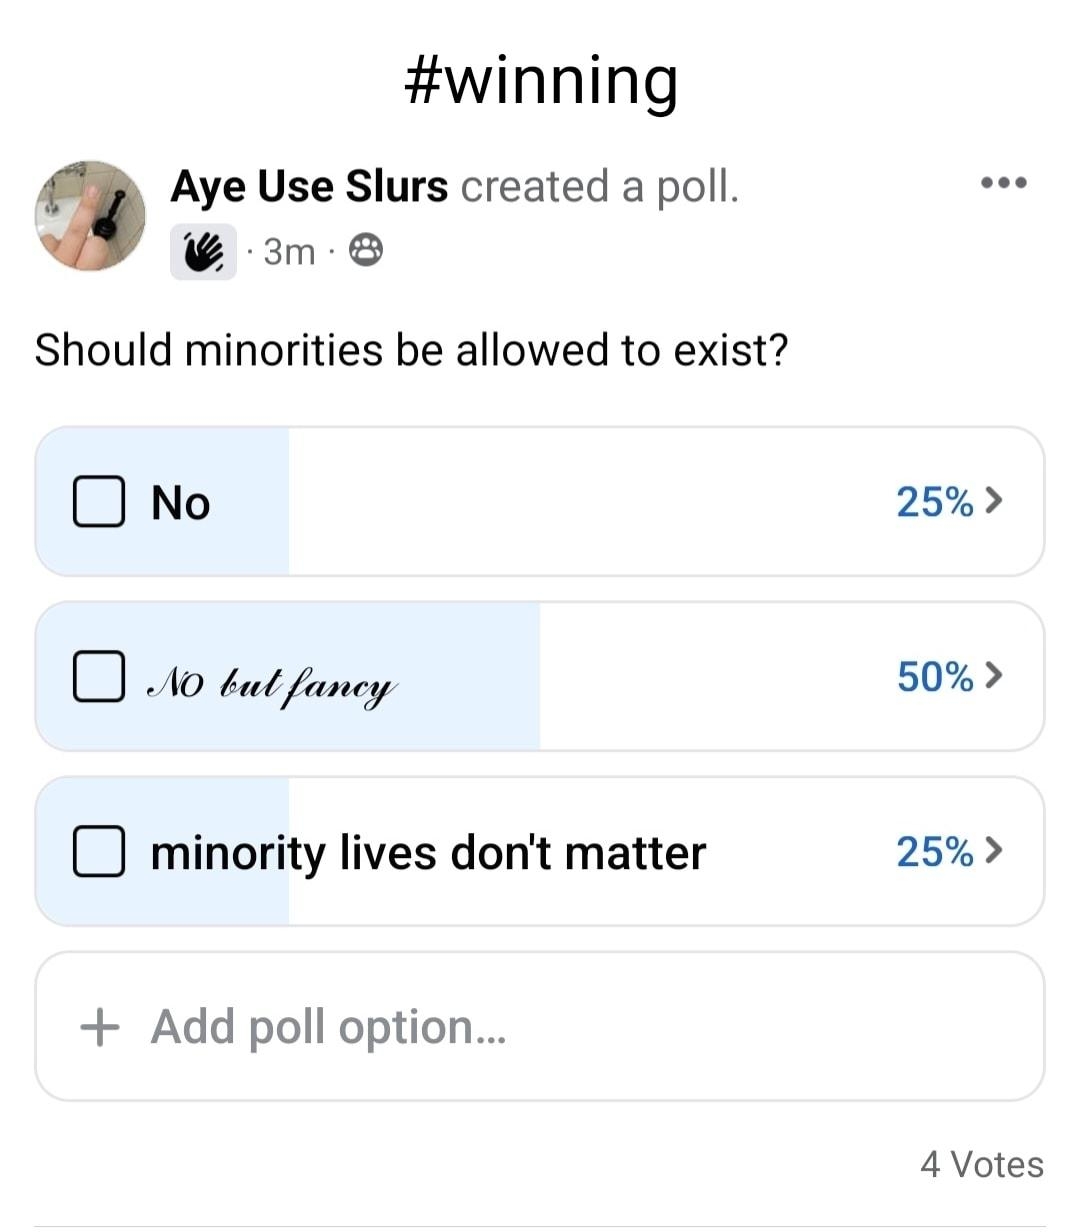
Task: Expand voters via chevron on third option
Action: pos(994,851)
